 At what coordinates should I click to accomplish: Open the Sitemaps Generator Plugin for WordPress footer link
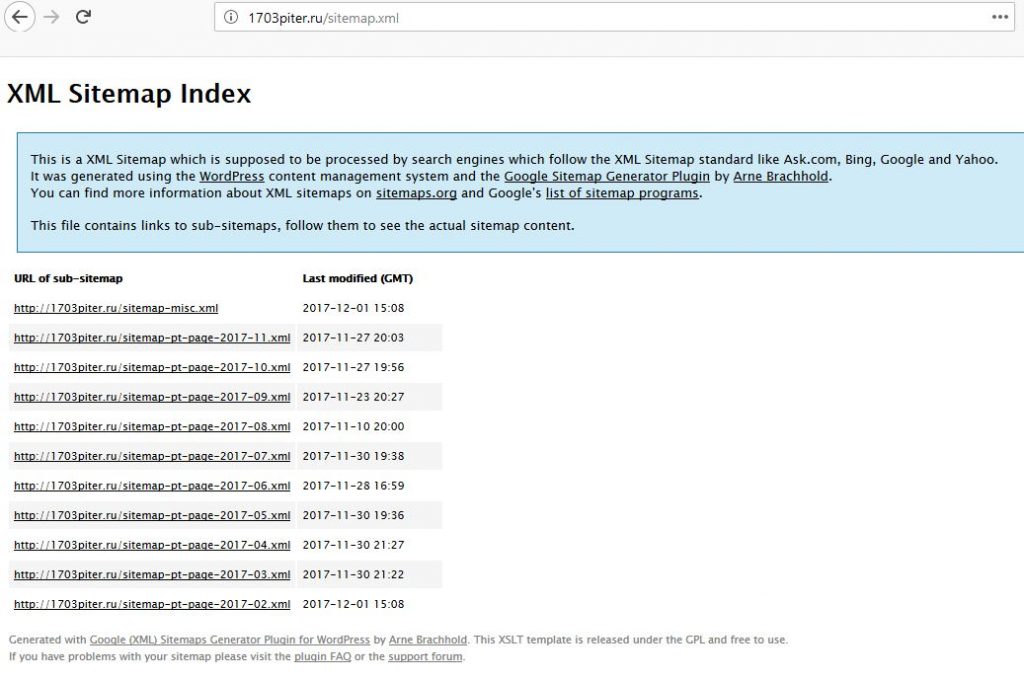(230, 640)
